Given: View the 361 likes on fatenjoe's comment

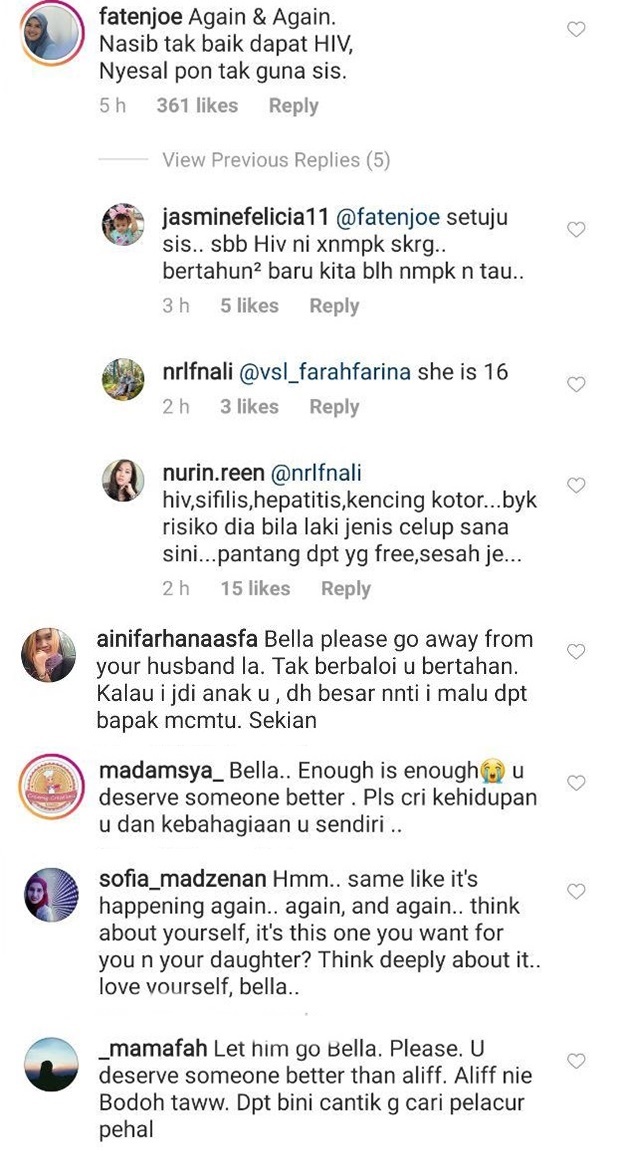Looking at the screenshot, I should tap(197, 106).
